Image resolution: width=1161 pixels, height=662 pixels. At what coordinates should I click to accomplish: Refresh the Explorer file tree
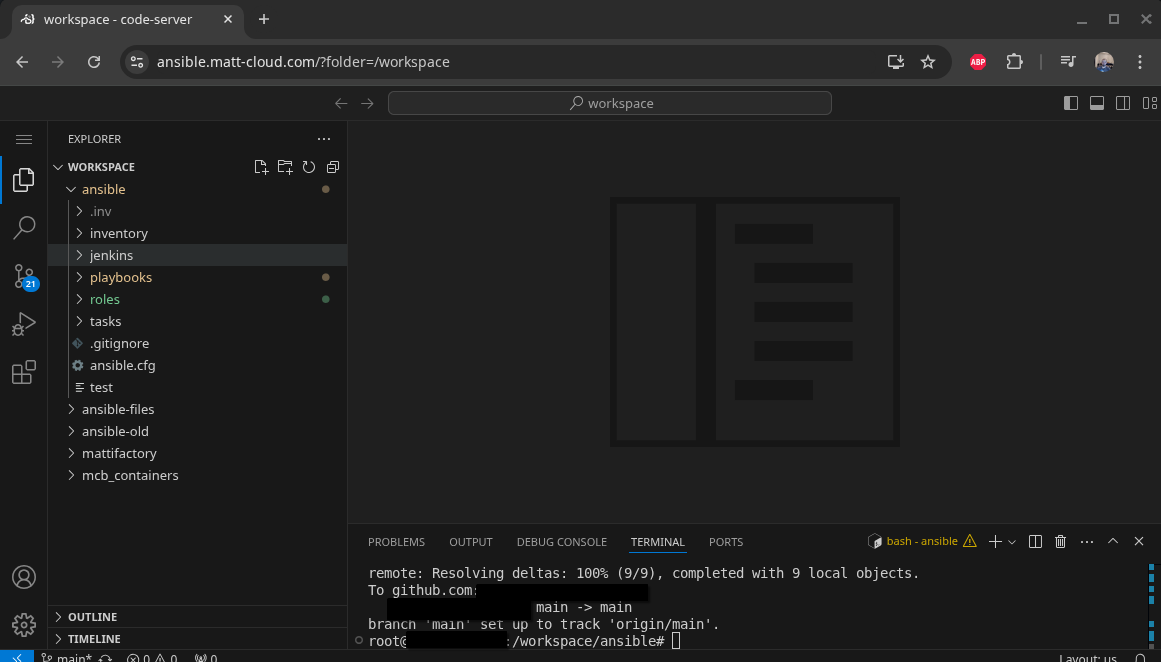[309, 167]
